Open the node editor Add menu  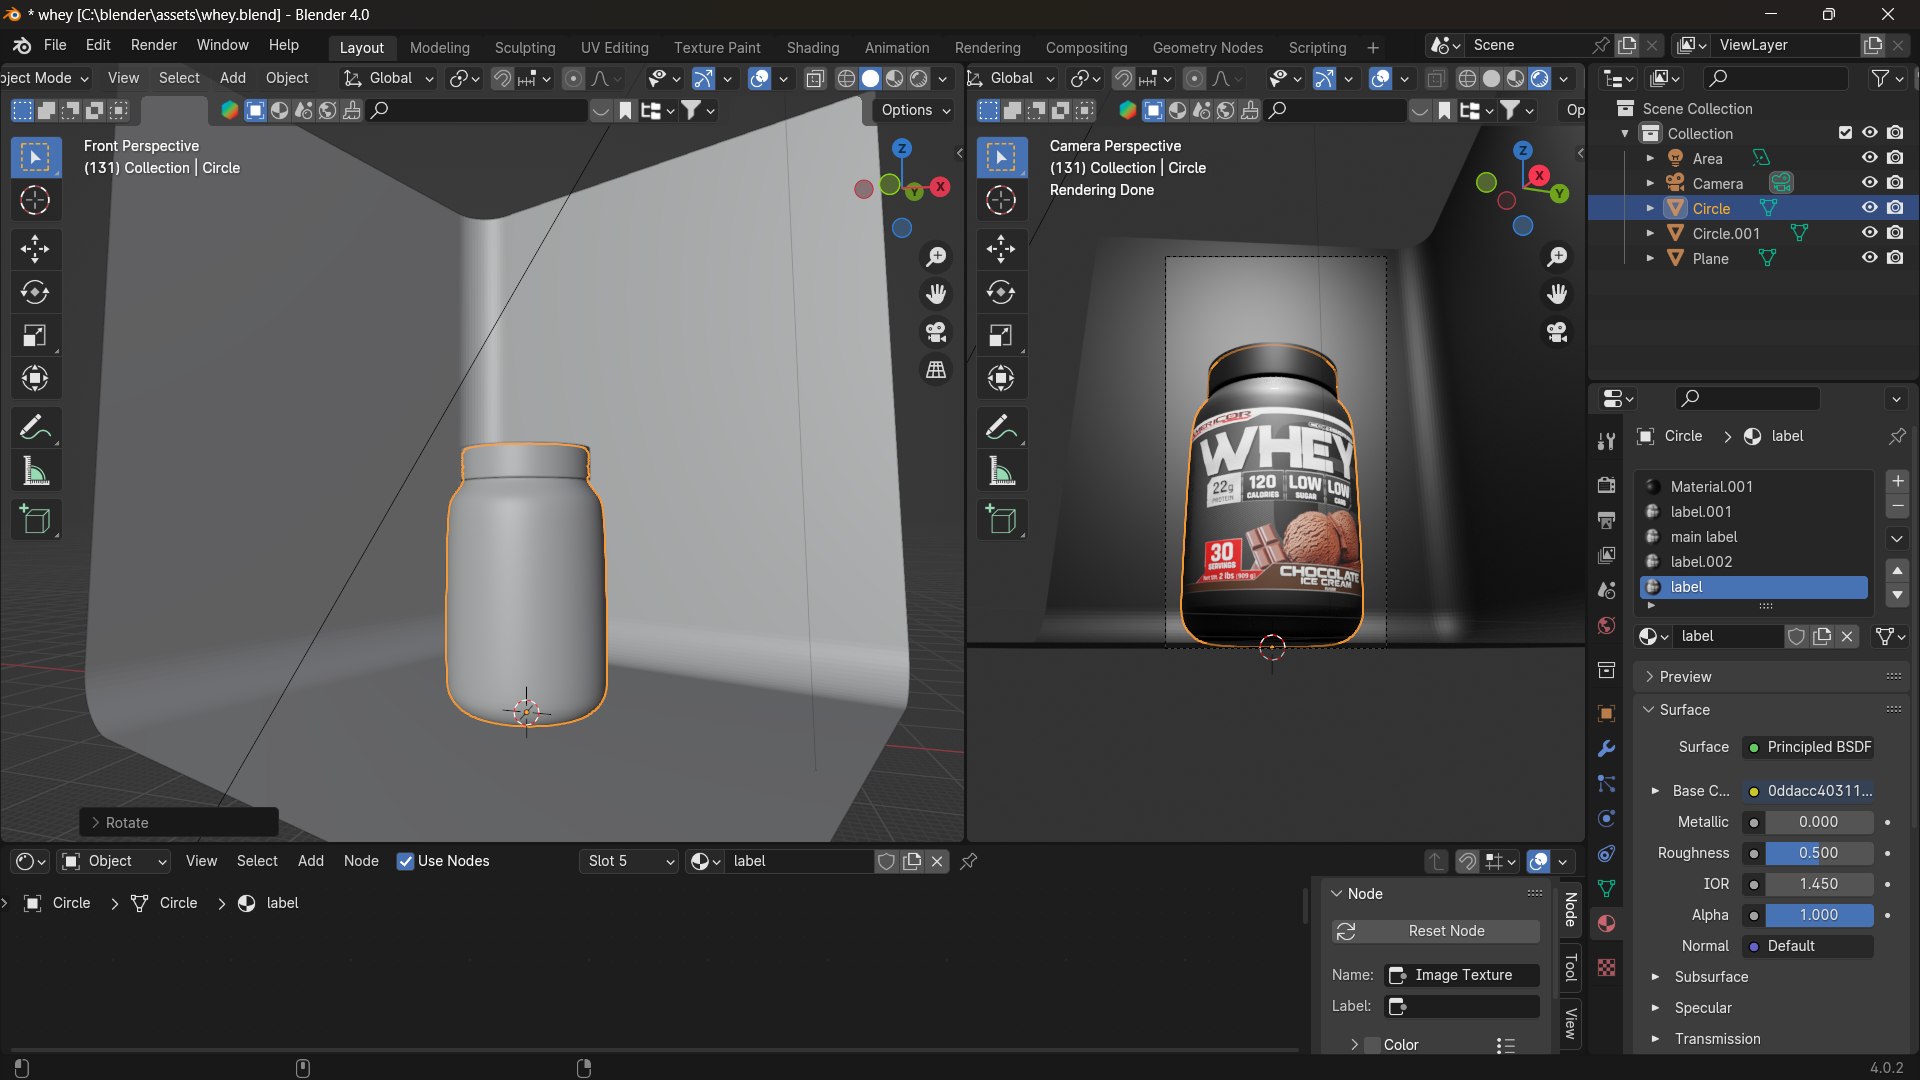[311, 861]
